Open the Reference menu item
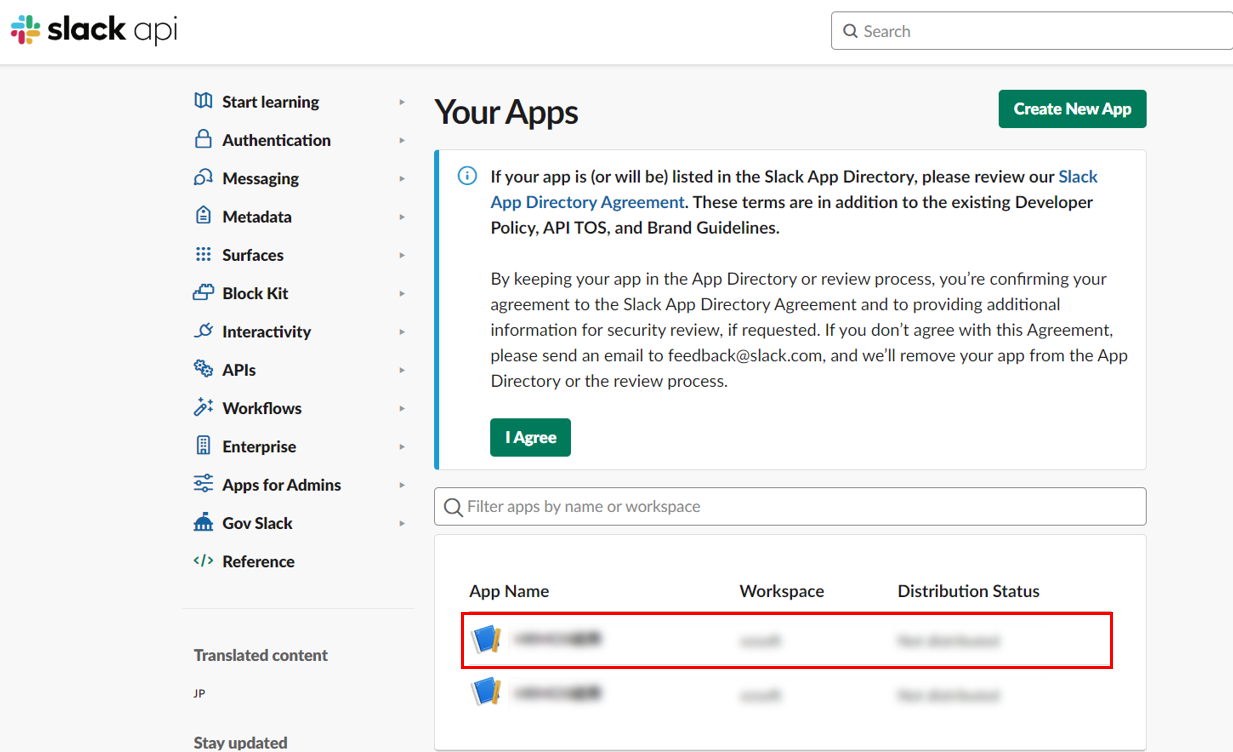Image resolution: width=1233 pixels, height=752 pixels. click(258, 561)
